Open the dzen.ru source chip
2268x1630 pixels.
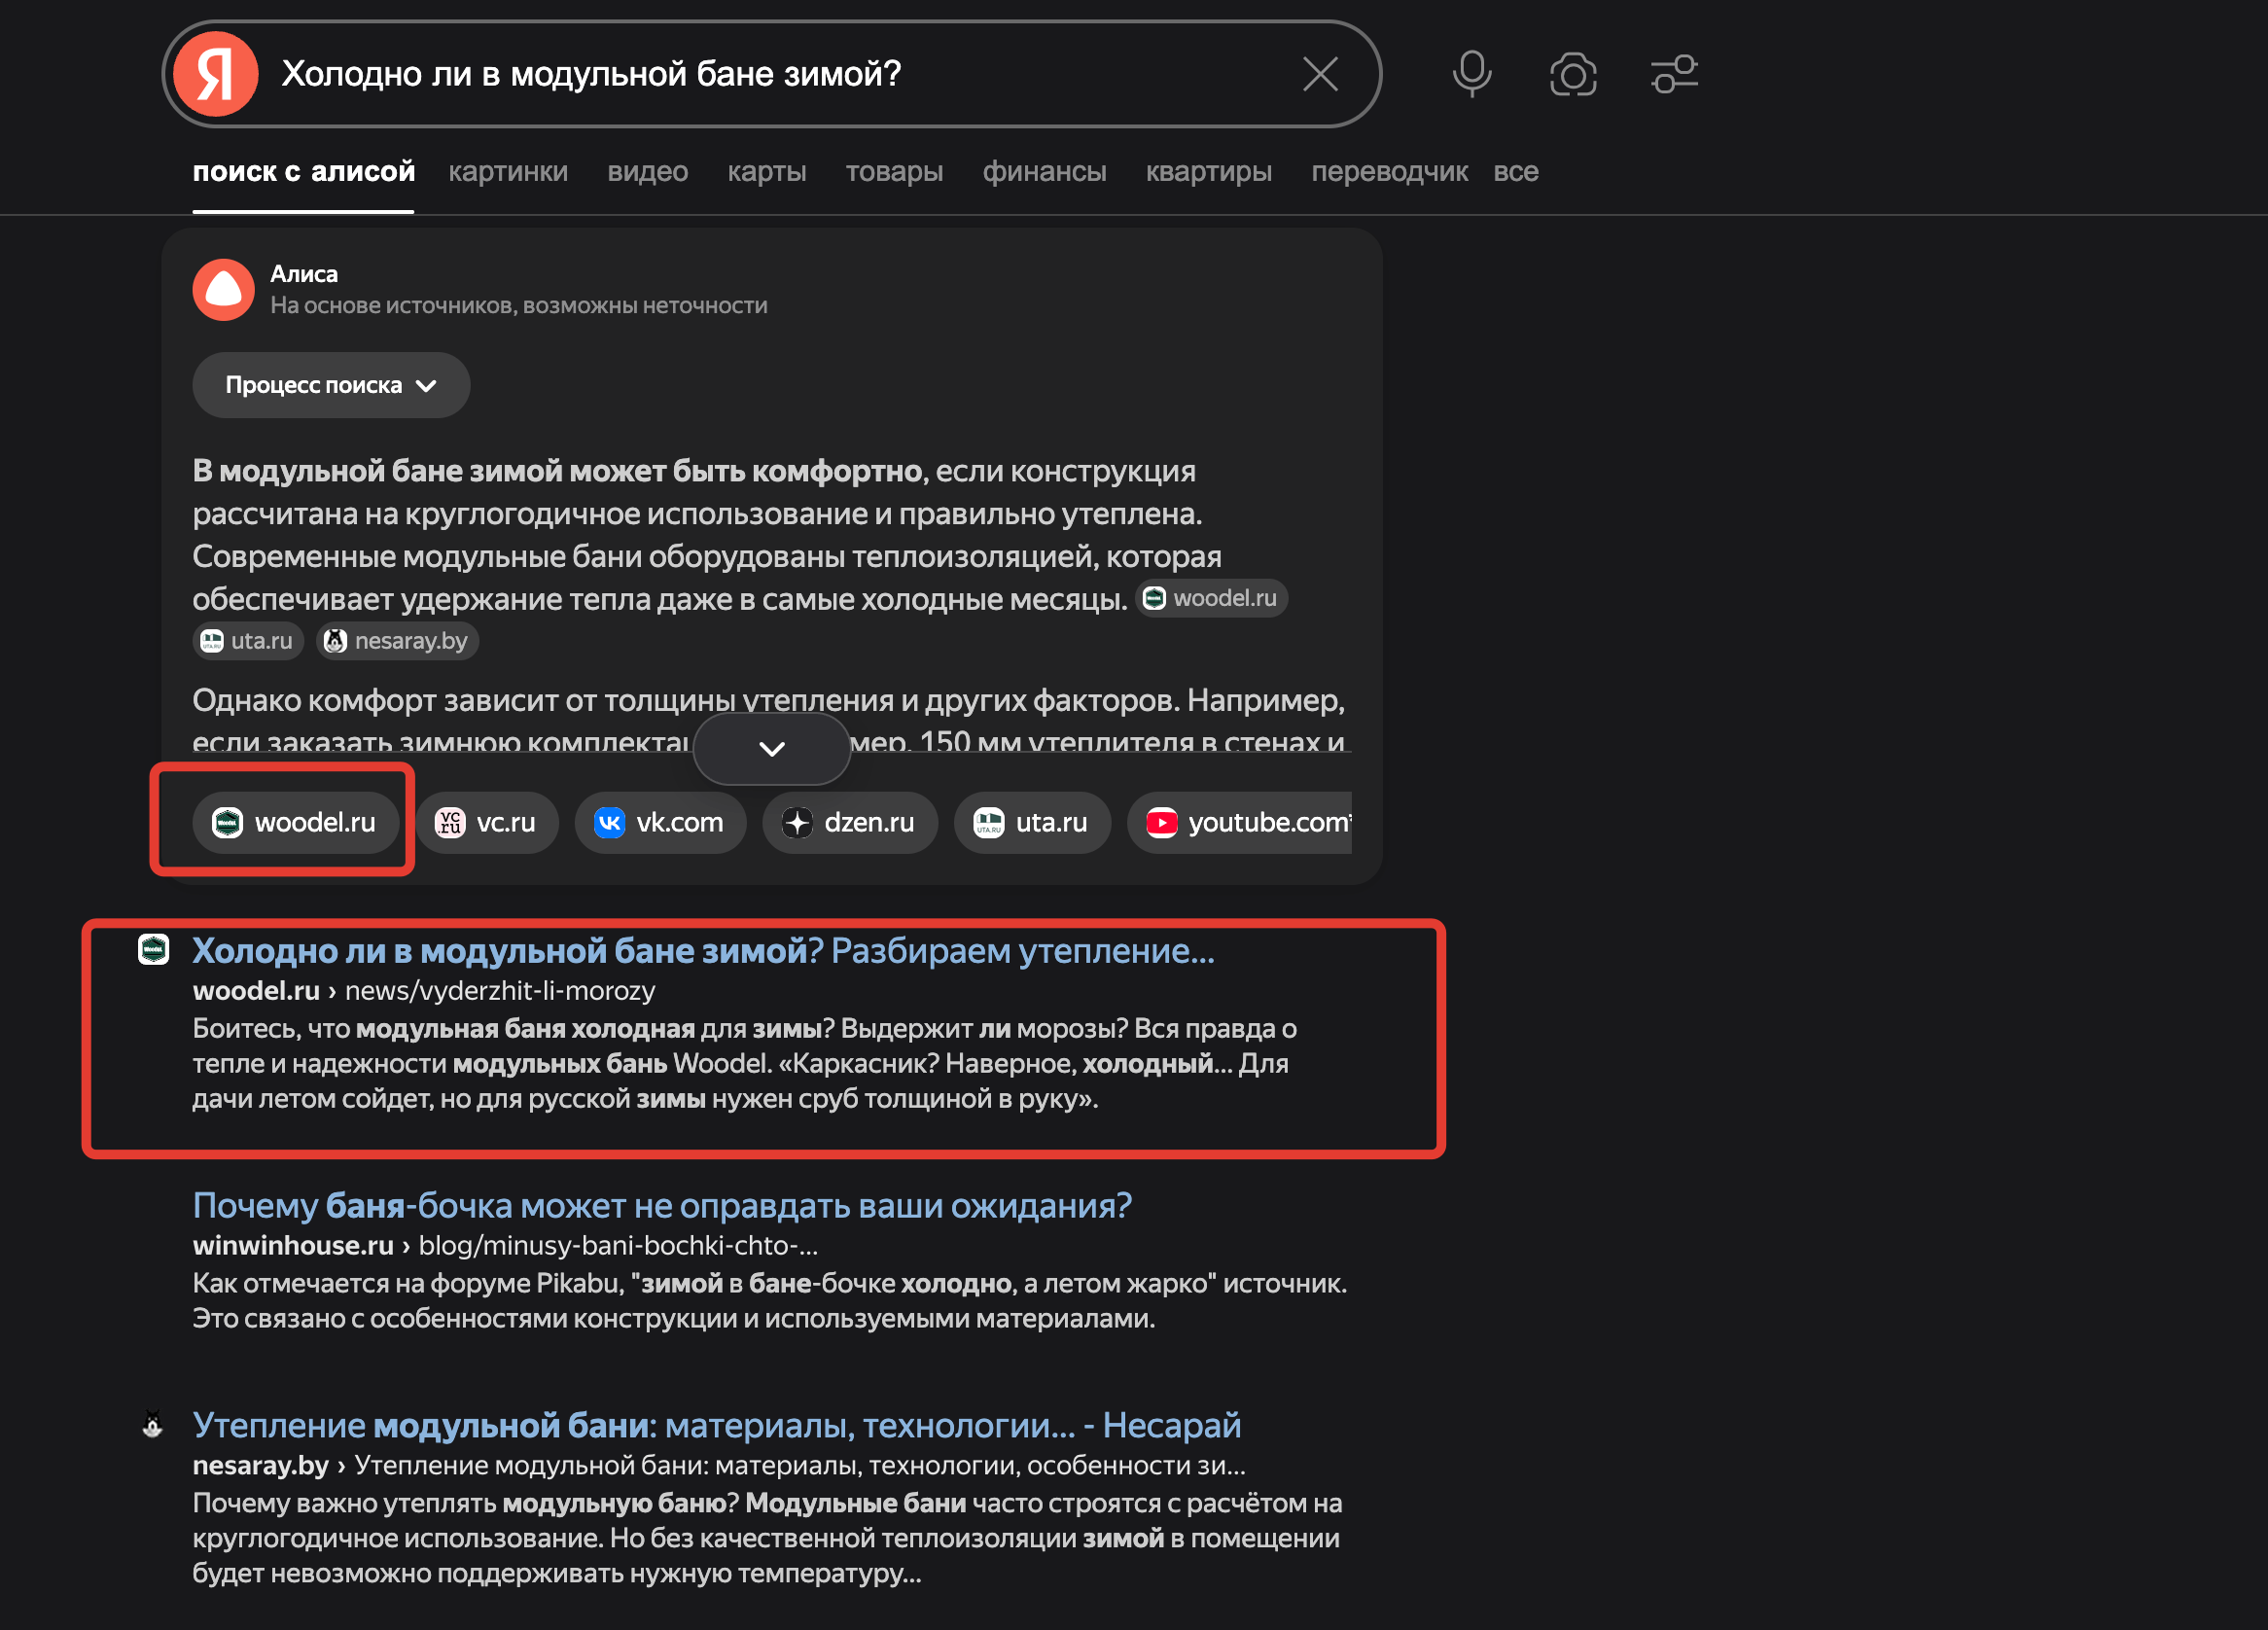[849, 822]
